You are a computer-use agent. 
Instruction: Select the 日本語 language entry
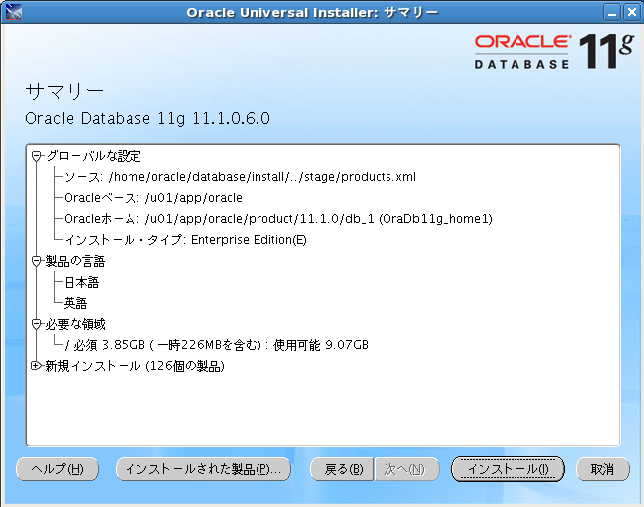(82, 282)
